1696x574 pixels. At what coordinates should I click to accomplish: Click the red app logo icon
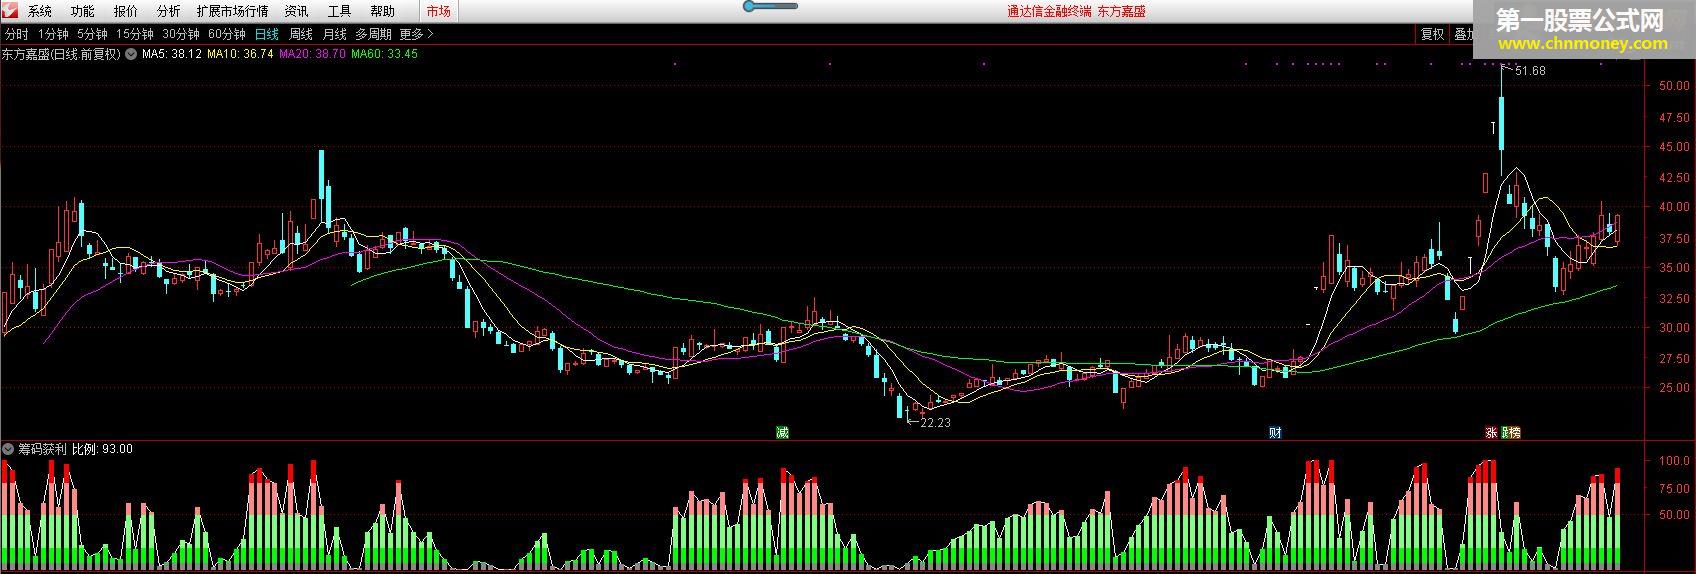(11, 11)
